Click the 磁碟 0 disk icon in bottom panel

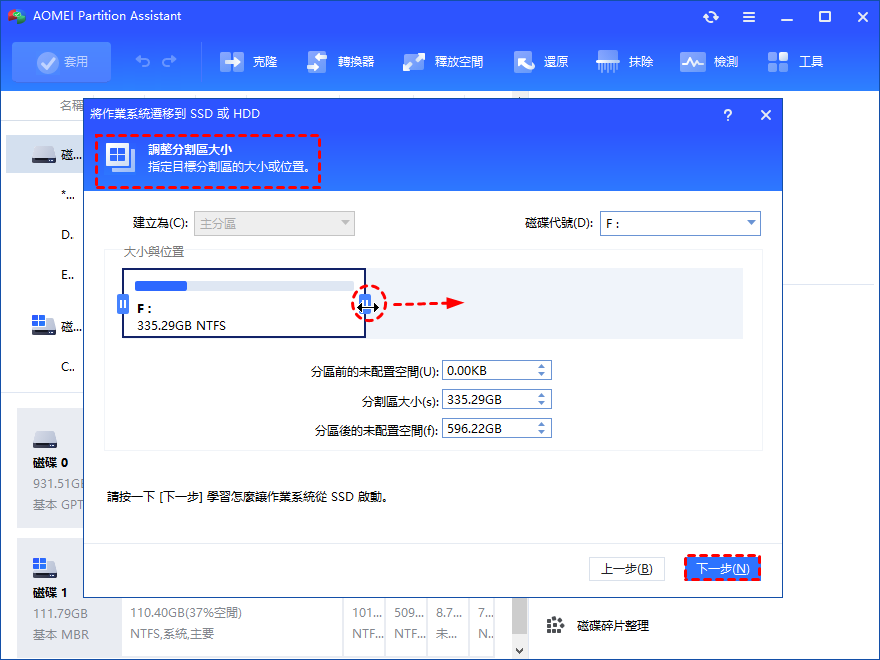click(45, 440)
